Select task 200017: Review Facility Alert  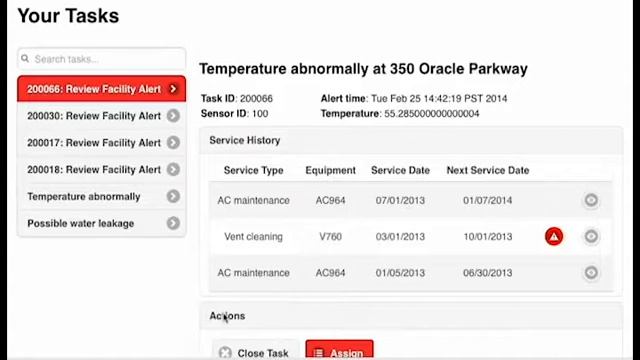tap(102, 142)
